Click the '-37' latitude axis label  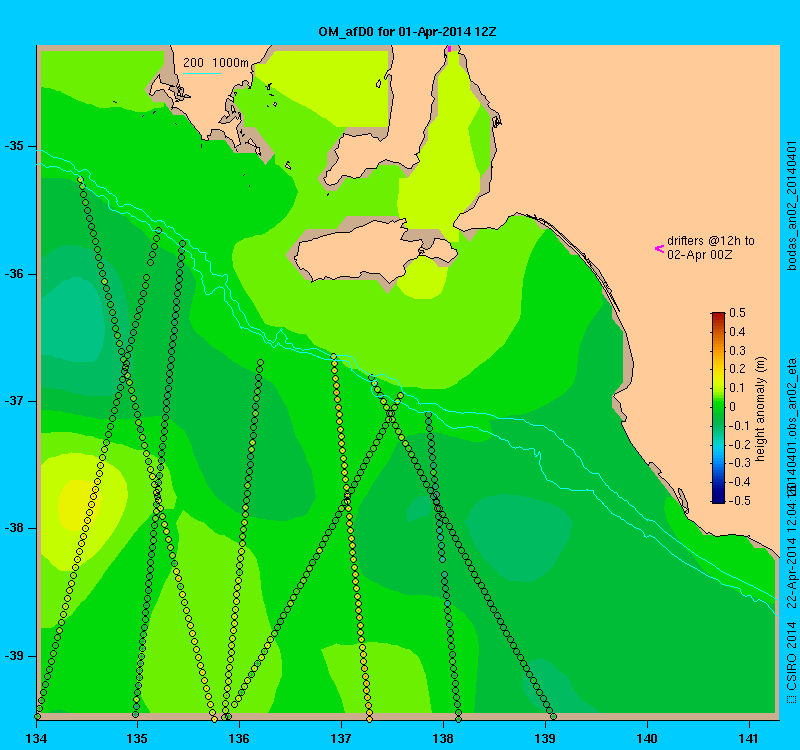point(14,401)
